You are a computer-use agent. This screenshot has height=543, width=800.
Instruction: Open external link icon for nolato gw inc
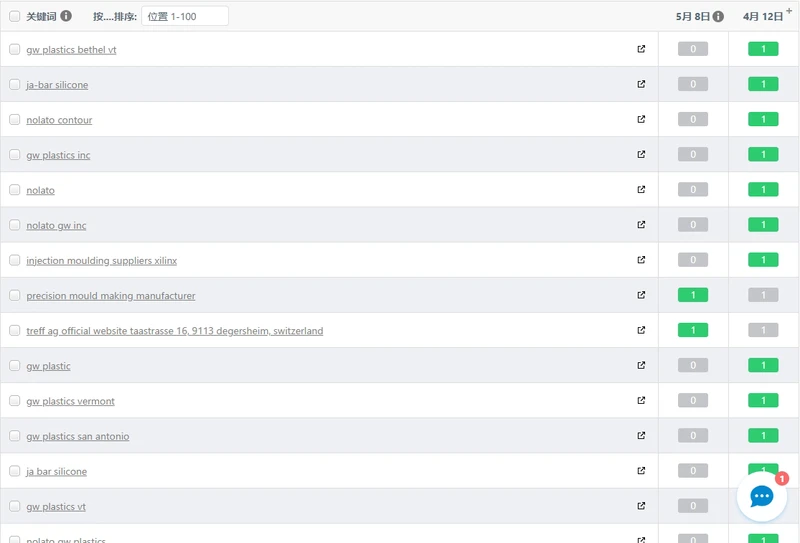641,225
